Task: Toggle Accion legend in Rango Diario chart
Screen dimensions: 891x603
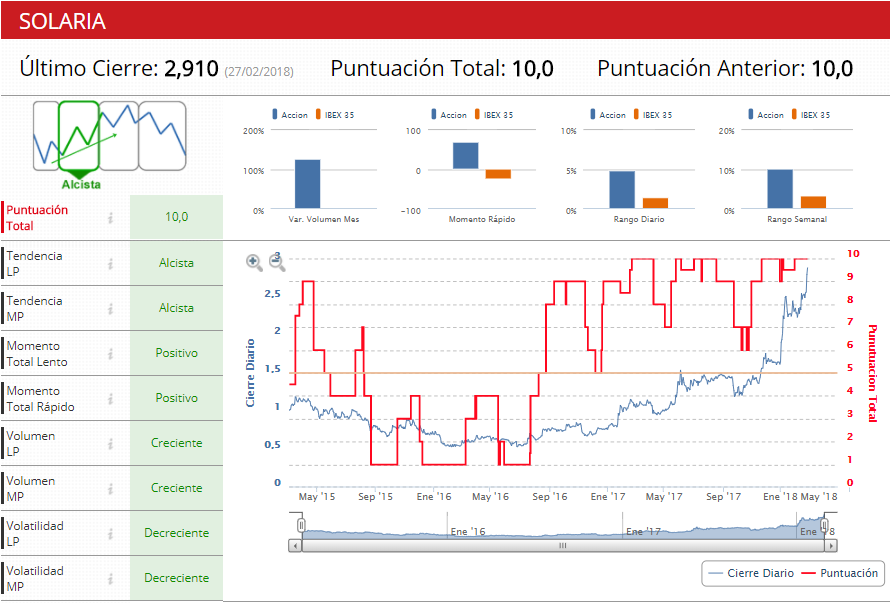Action: [x=608, y=115]
